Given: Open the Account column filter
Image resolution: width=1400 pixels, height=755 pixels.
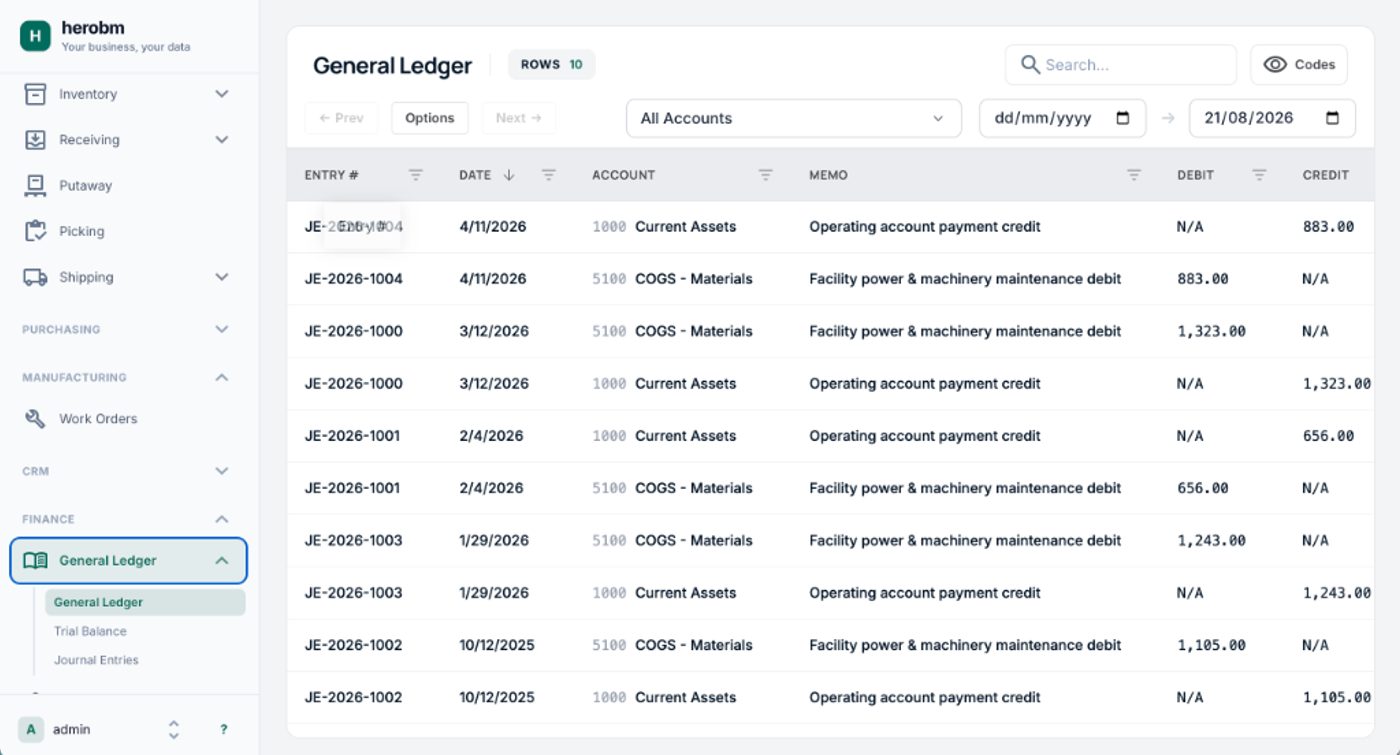Looking at the screenshot, I should pos(766,175).
